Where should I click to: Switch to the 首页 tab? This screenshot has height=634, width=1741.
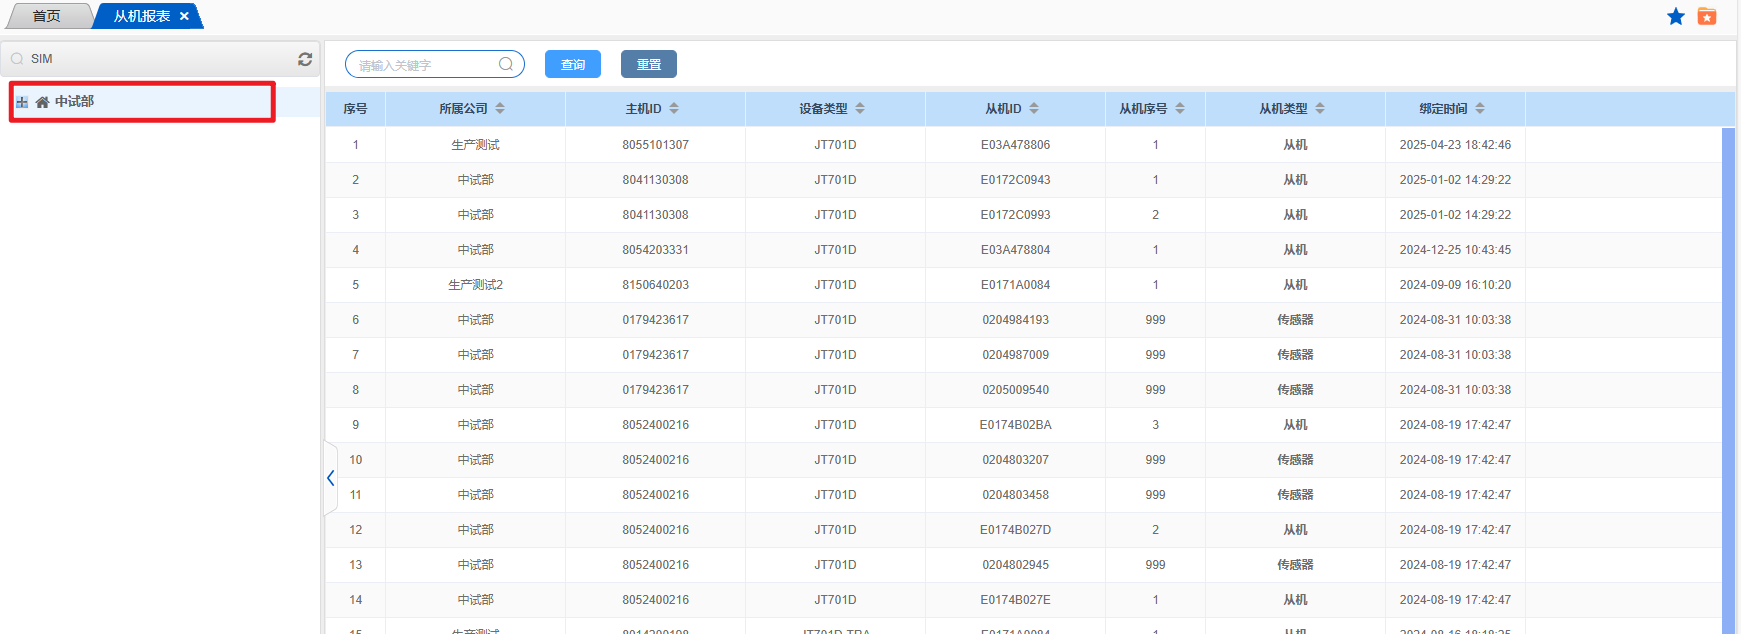[46, 16]
